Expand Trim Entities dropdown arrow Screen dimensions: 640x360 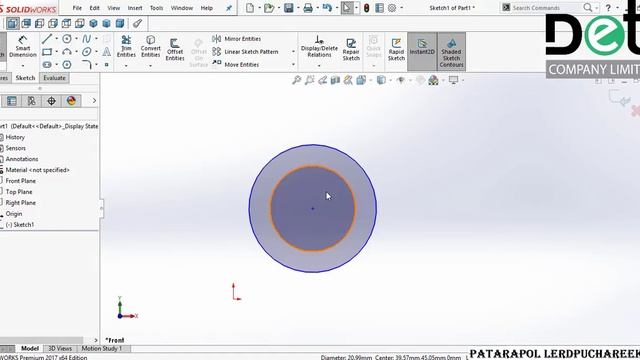point(126,65)
